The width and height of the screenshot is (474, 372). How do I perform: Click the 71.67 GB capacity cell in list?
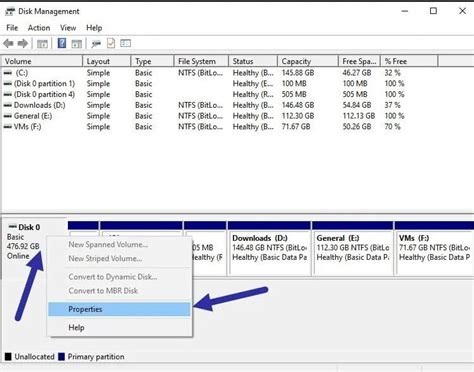click(x=296, y=127)
